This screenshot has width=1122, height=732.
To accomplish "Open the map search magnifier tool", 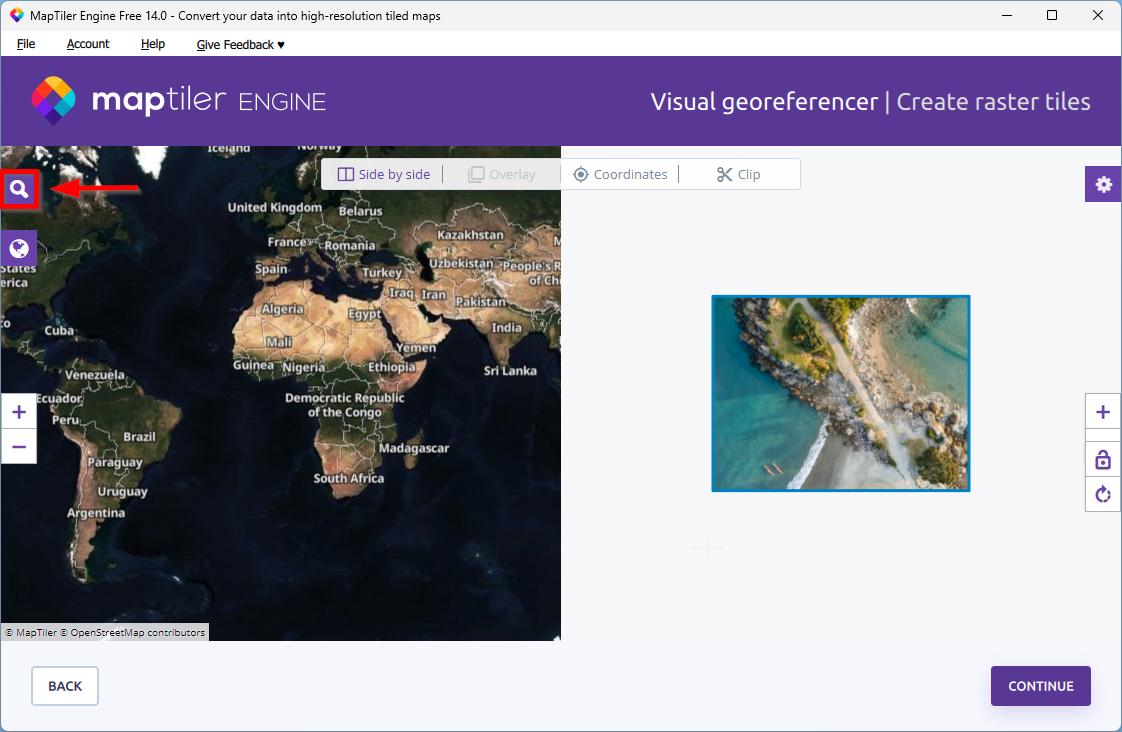I will 19,190.
